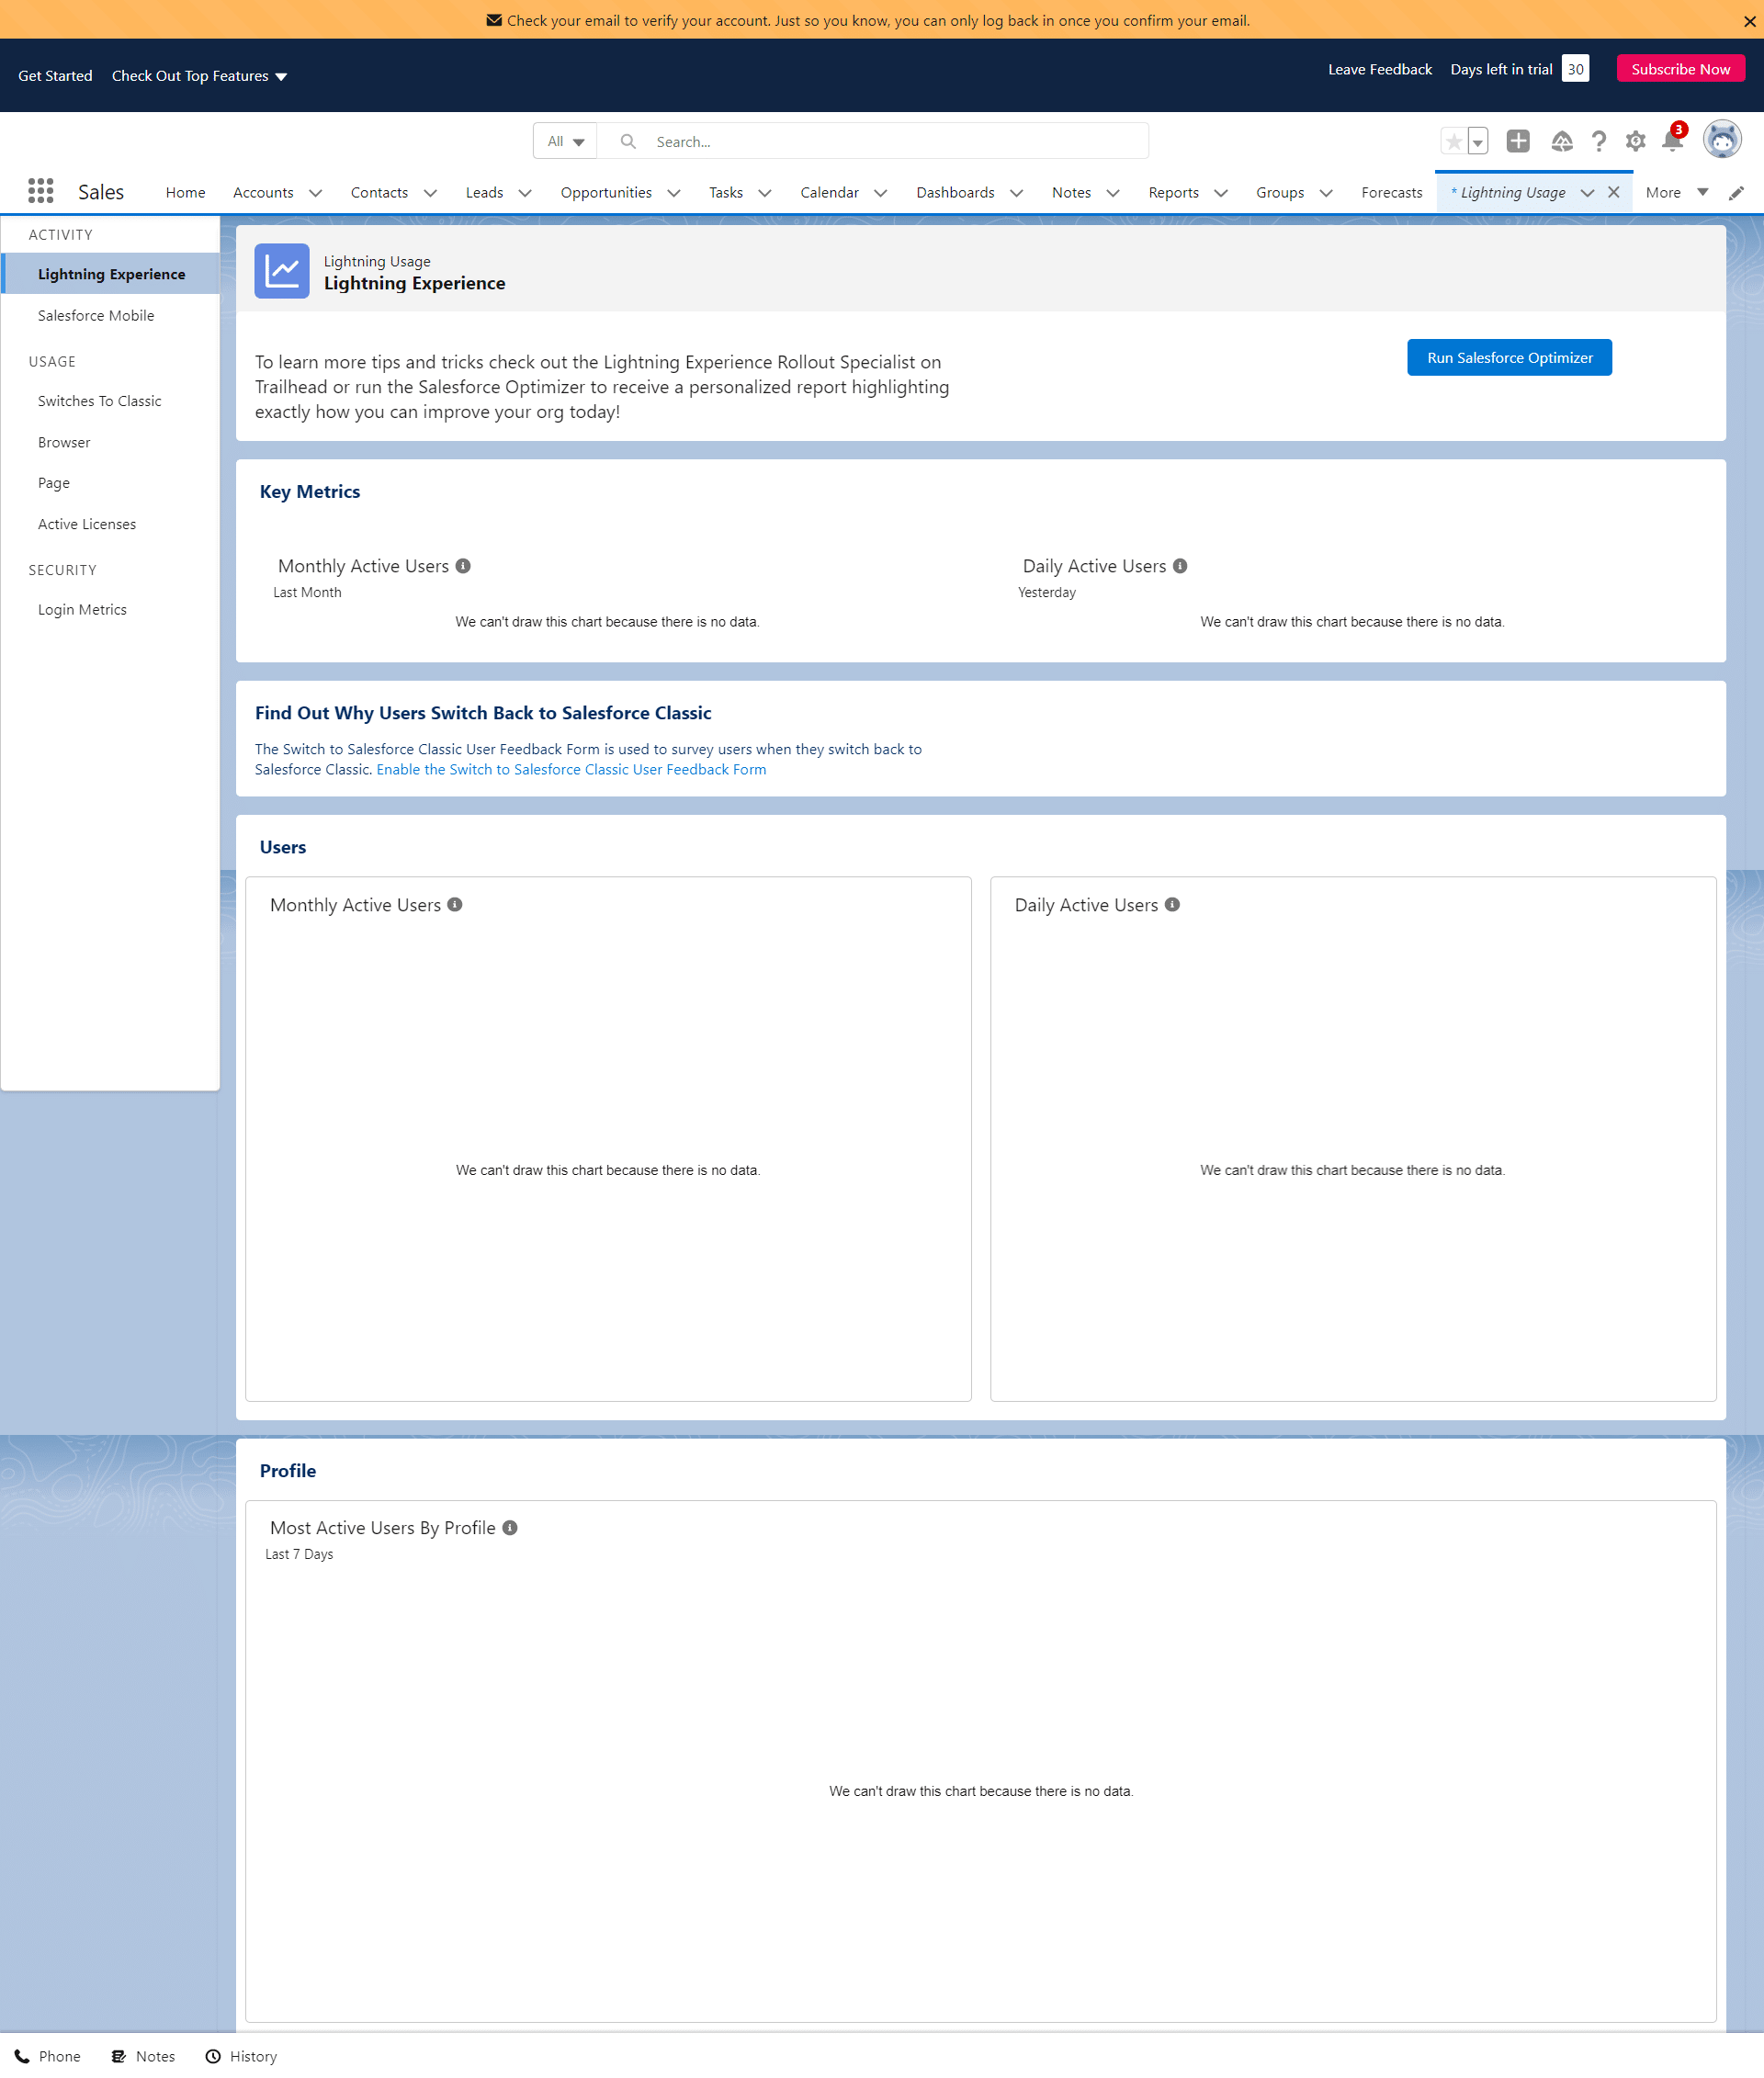Expand the Leads tab dropdown chevron
Screen dimensions: 1764x2078
tap(525, 193)
